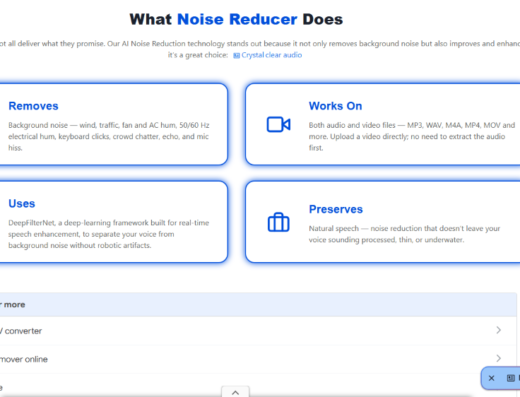Open the converter list row
The image size is (520, 397).
click(258, 331)
